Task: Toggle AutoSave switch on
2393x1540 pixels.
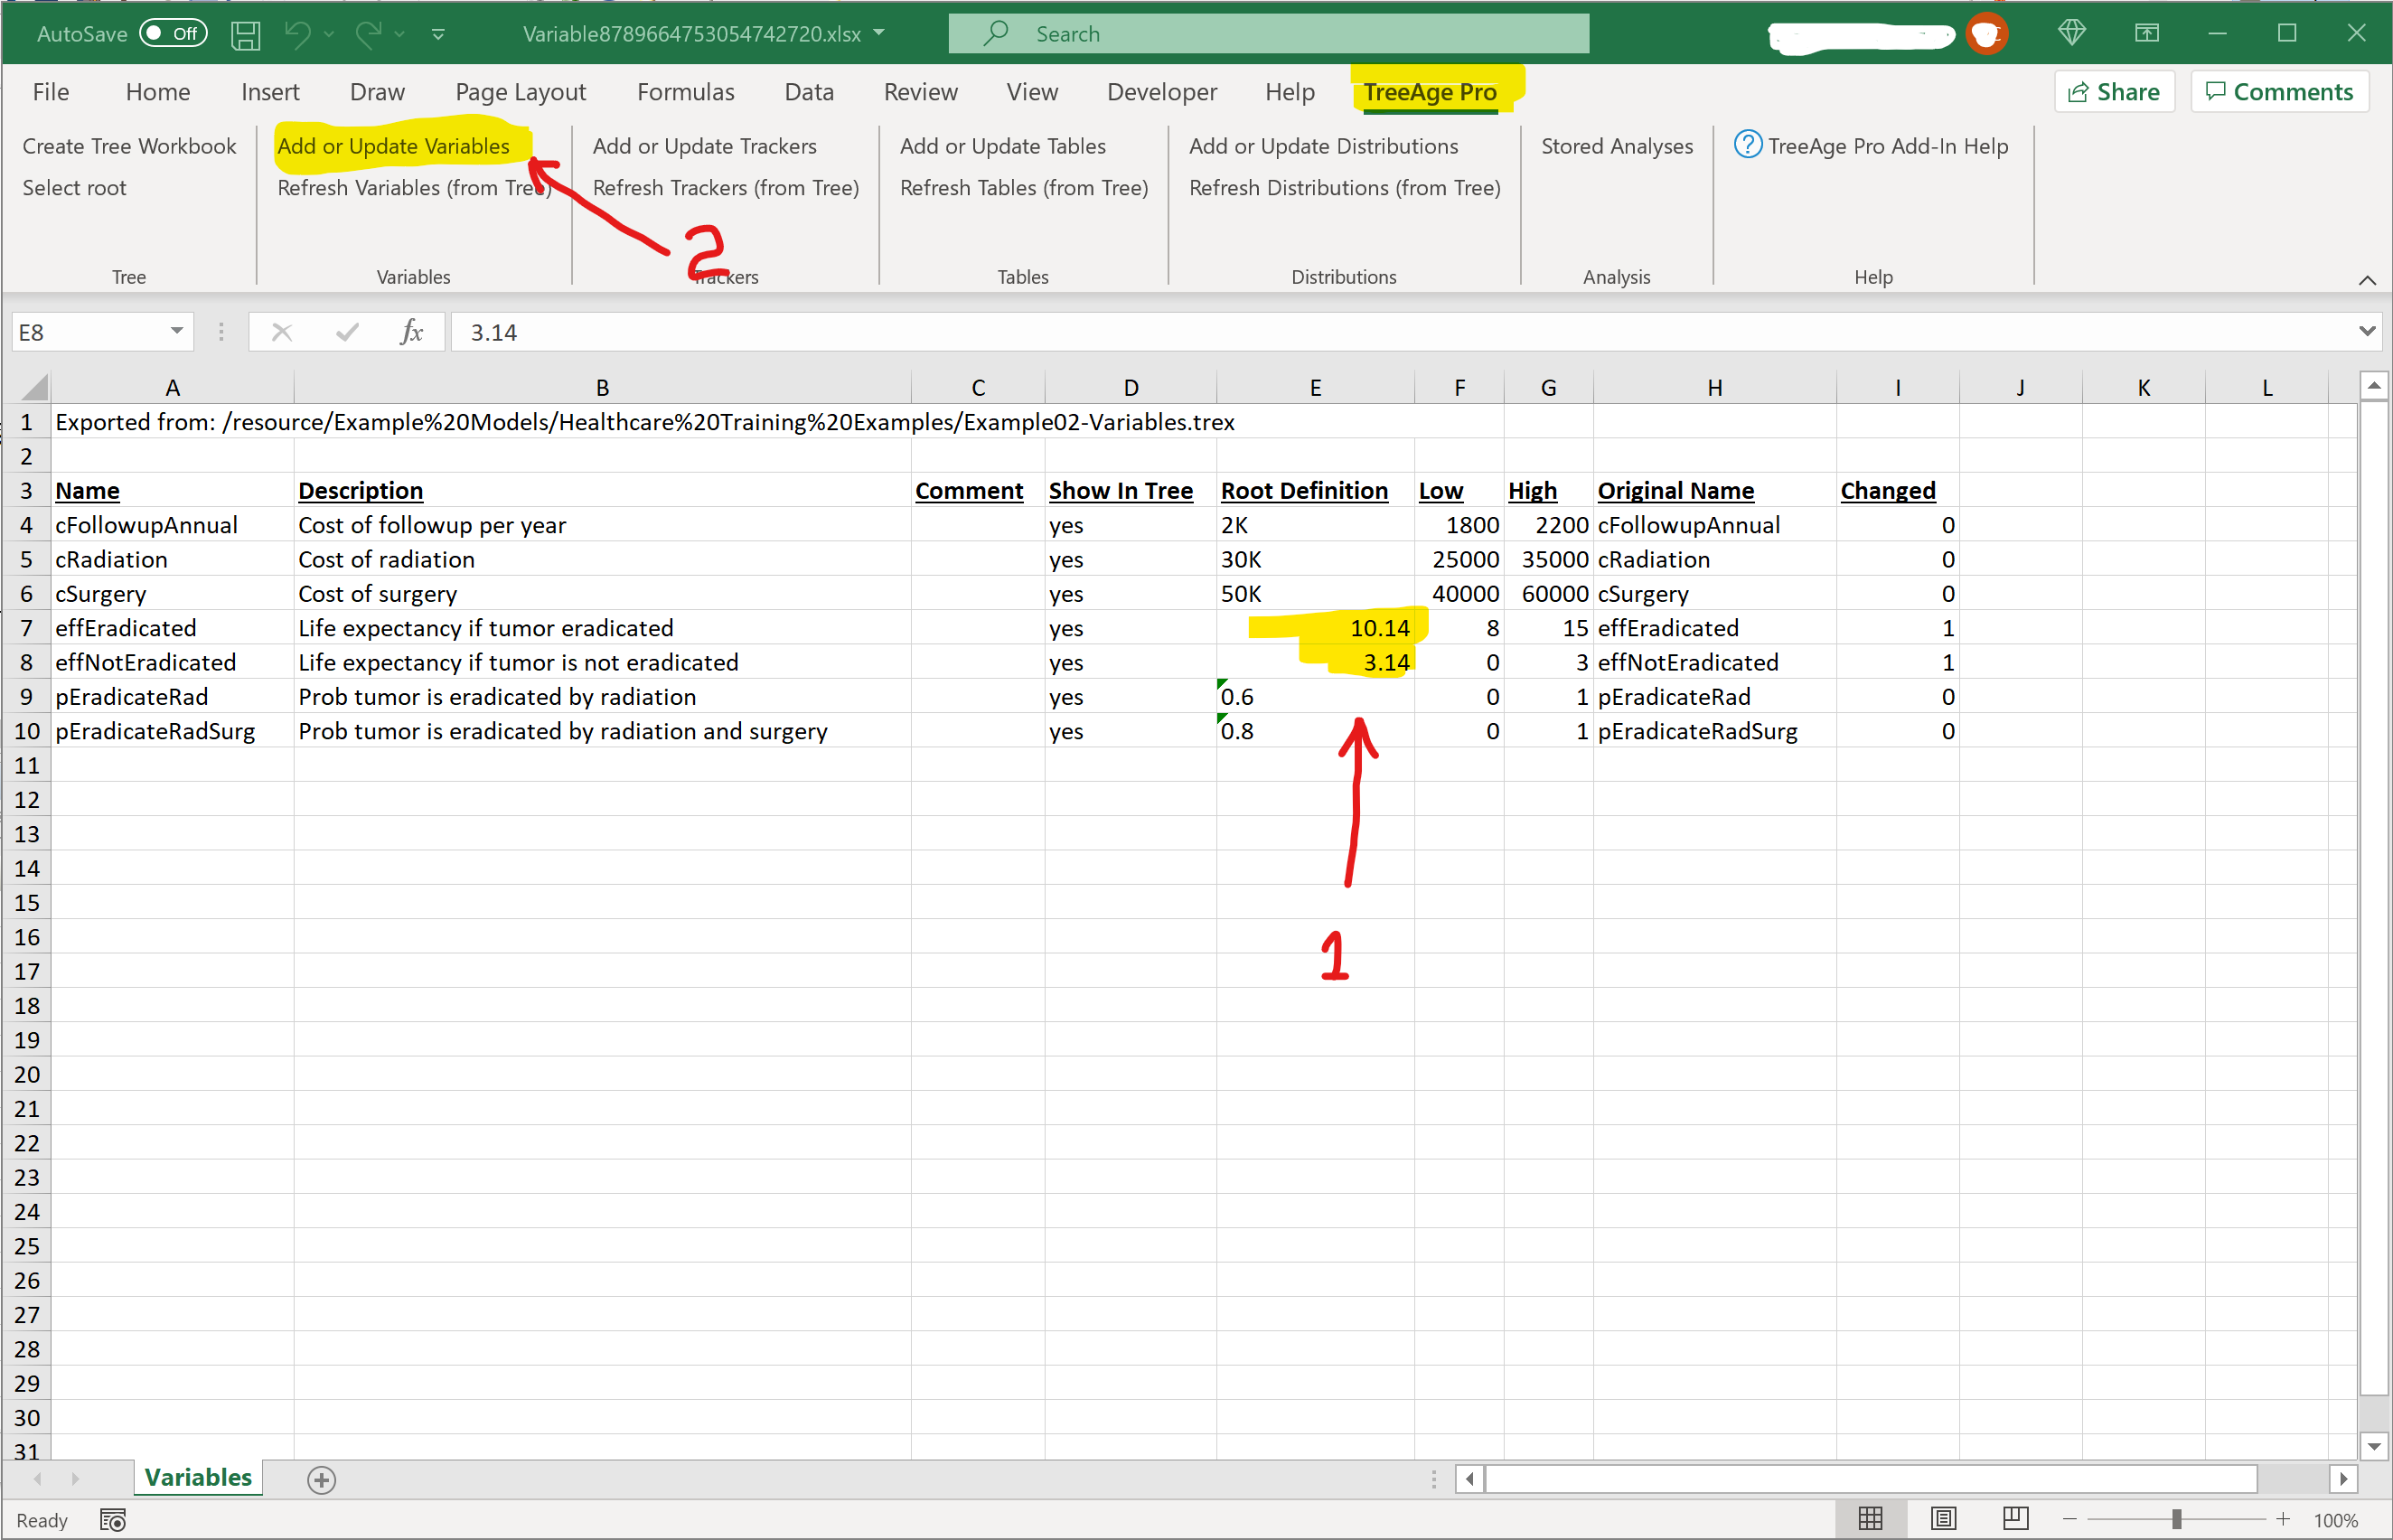Action: pyautogui.click(x=172, y=34)
